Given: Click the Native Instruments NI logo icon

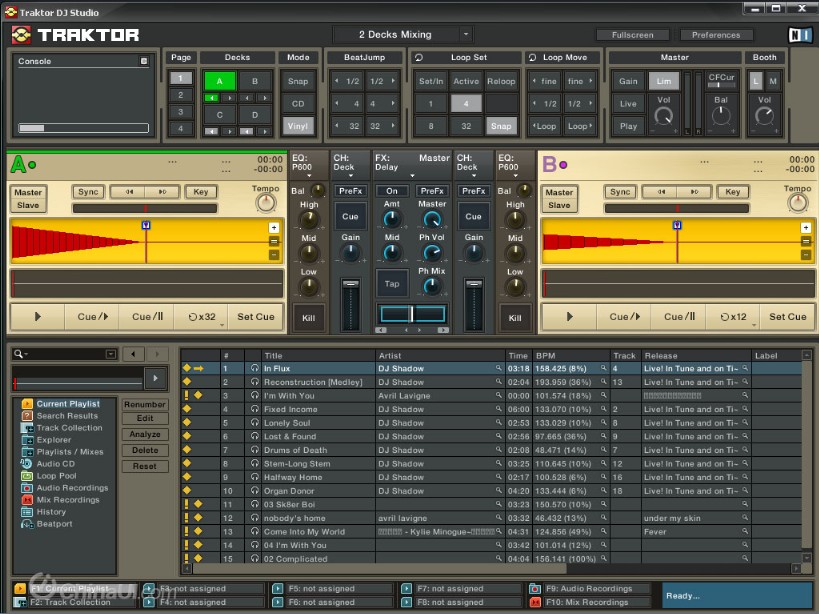Looking at the screenshot, I should (800, 35).
